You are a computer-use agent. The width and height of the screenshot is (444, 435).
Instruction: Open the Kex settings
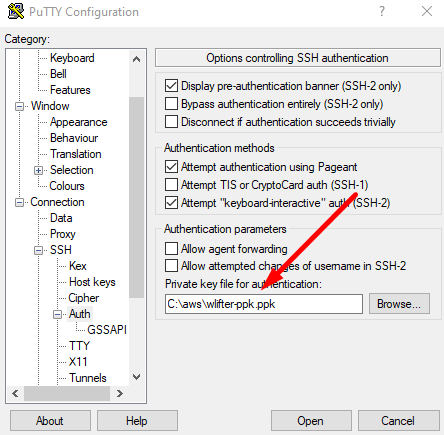78,266
